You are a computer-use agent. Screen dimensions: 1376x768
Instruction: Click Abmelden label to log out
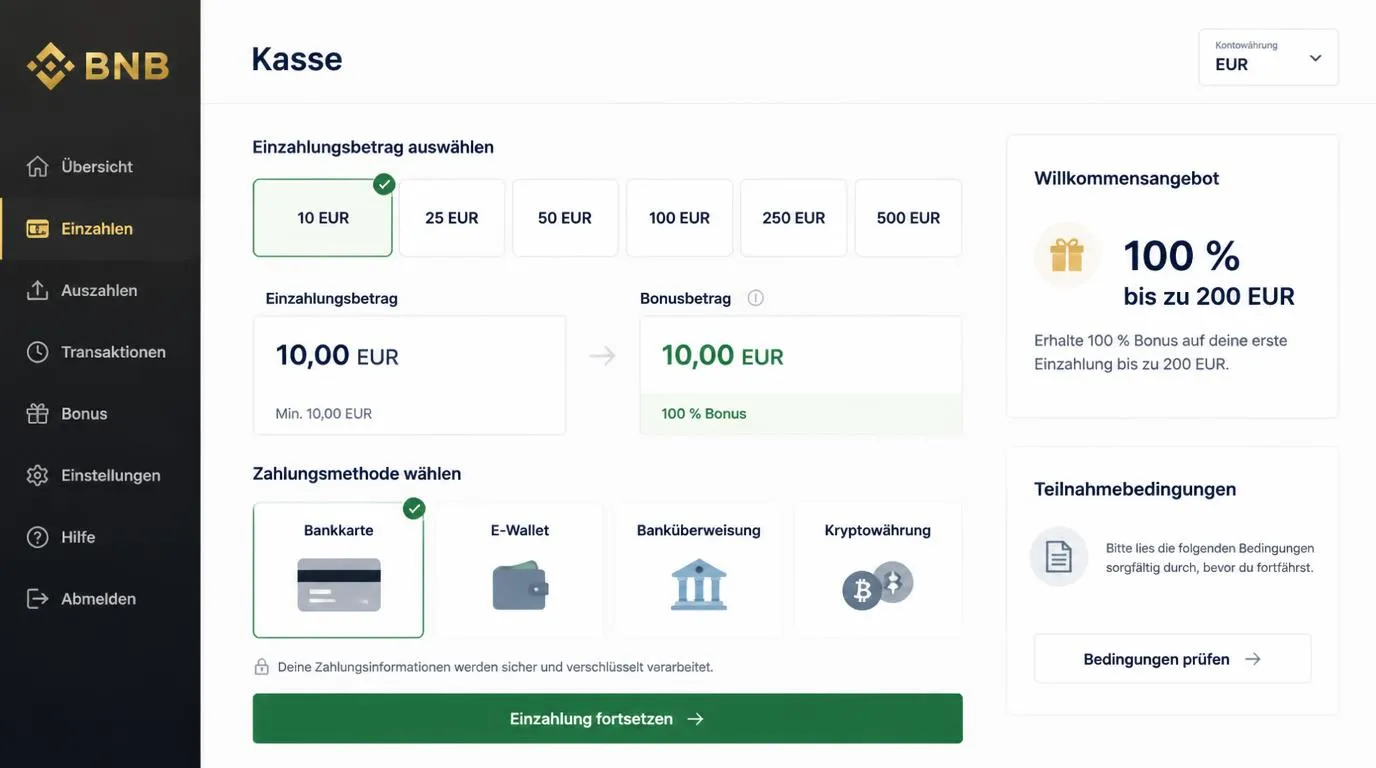click(x=98, y=598)
